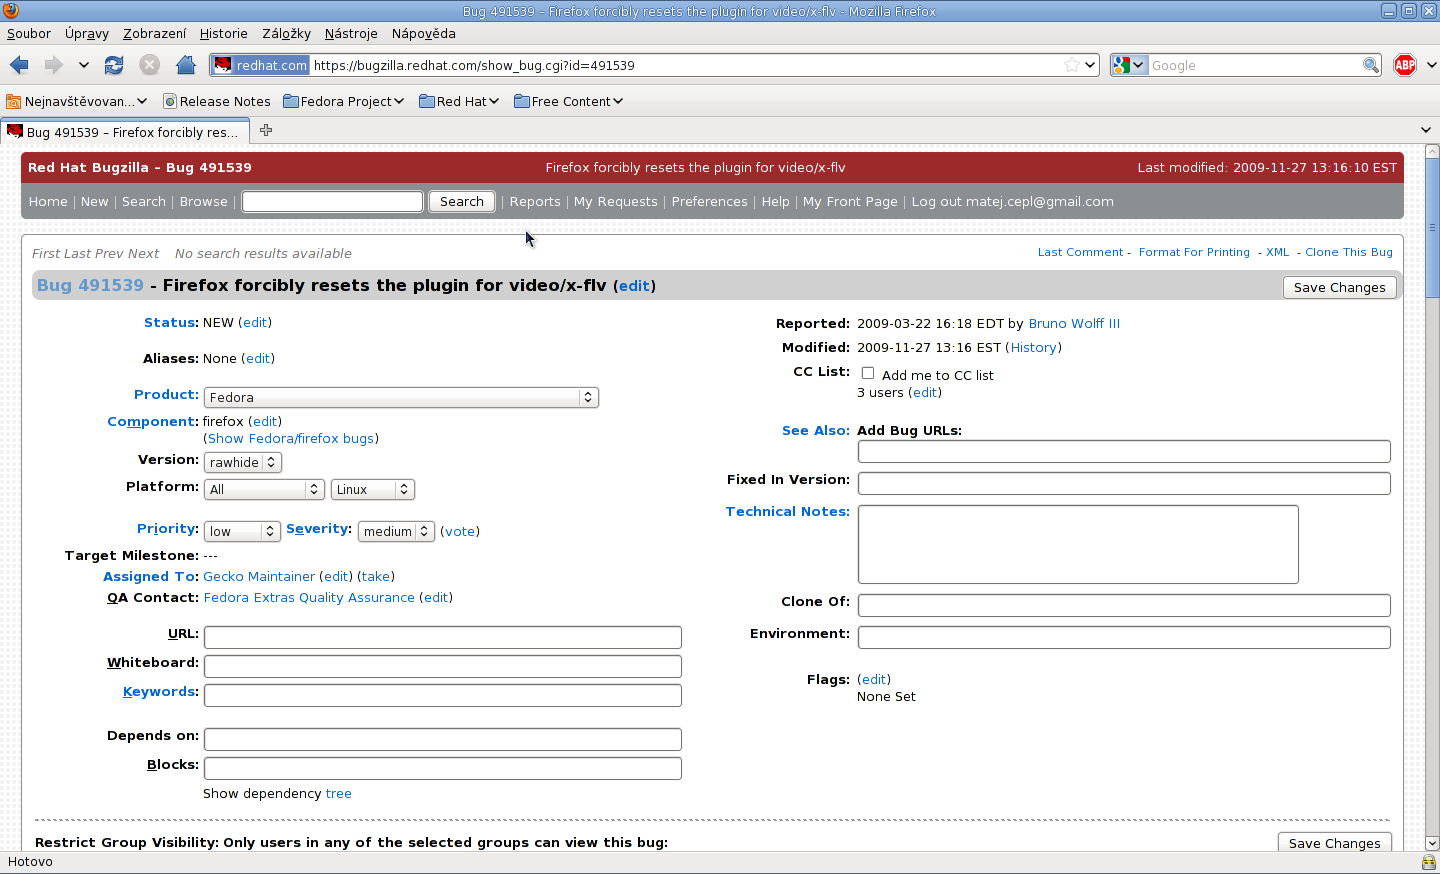Click into the Whiteboard field
The image size is (1440, 874).
pyautogui.click(x=443, y=666)
